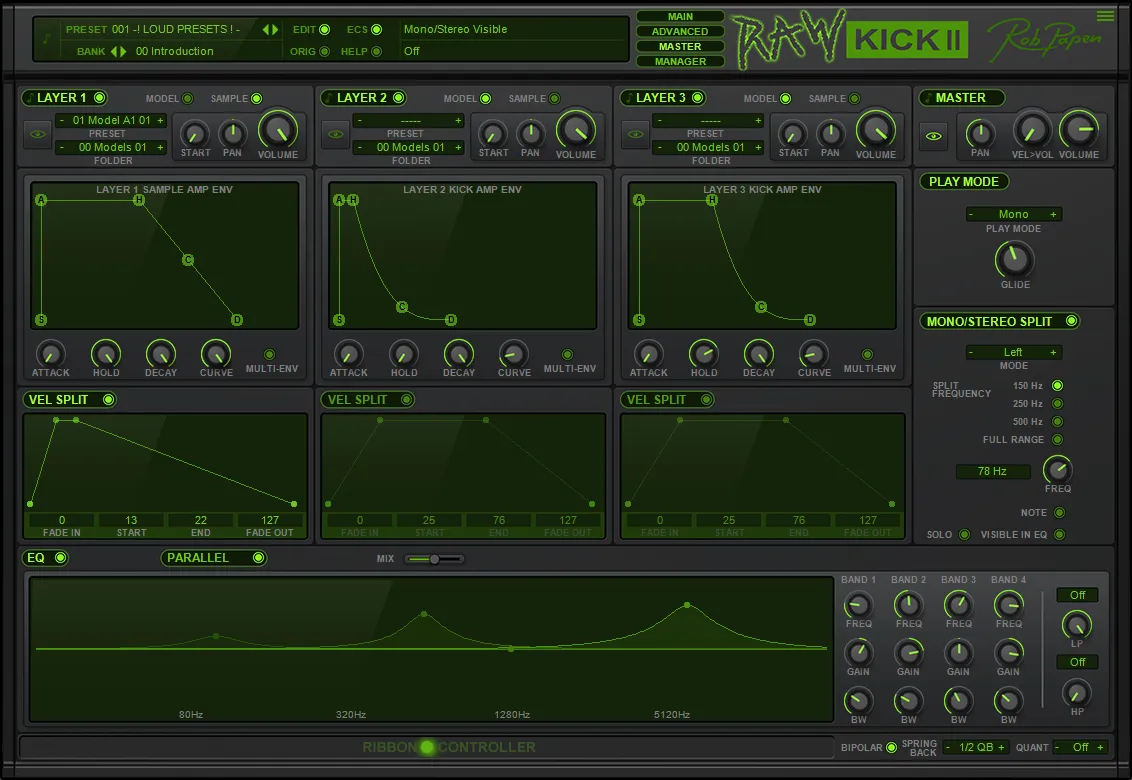Enable EDIT preset mode
This screenshot has height=780, width=1132.
pyautogui.click(x=324, y=30)
